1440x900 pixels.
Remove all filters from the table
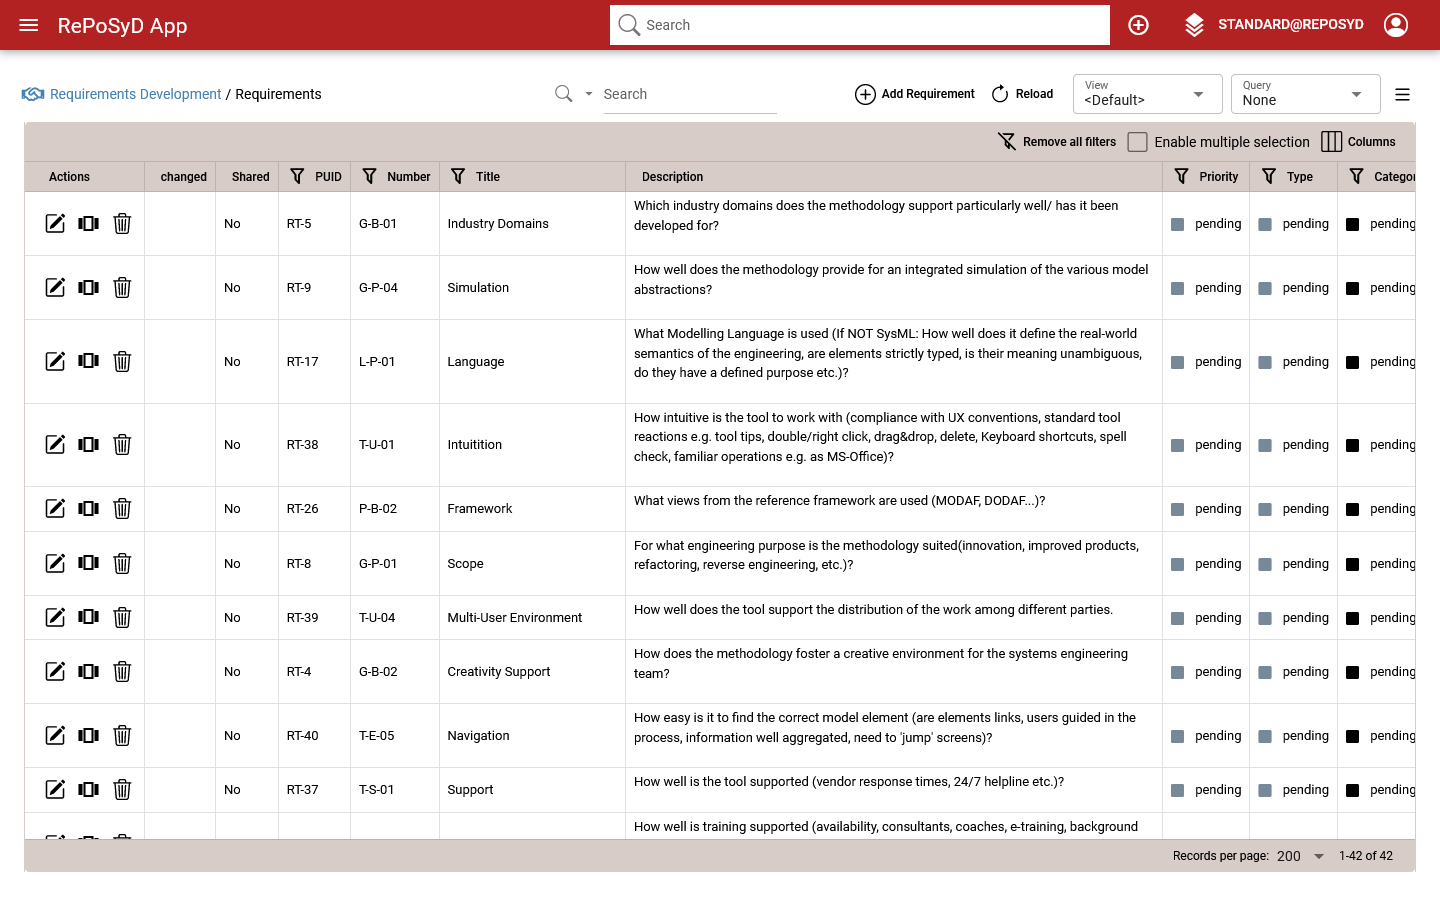pyautogui.click(x=1057, y=142)
